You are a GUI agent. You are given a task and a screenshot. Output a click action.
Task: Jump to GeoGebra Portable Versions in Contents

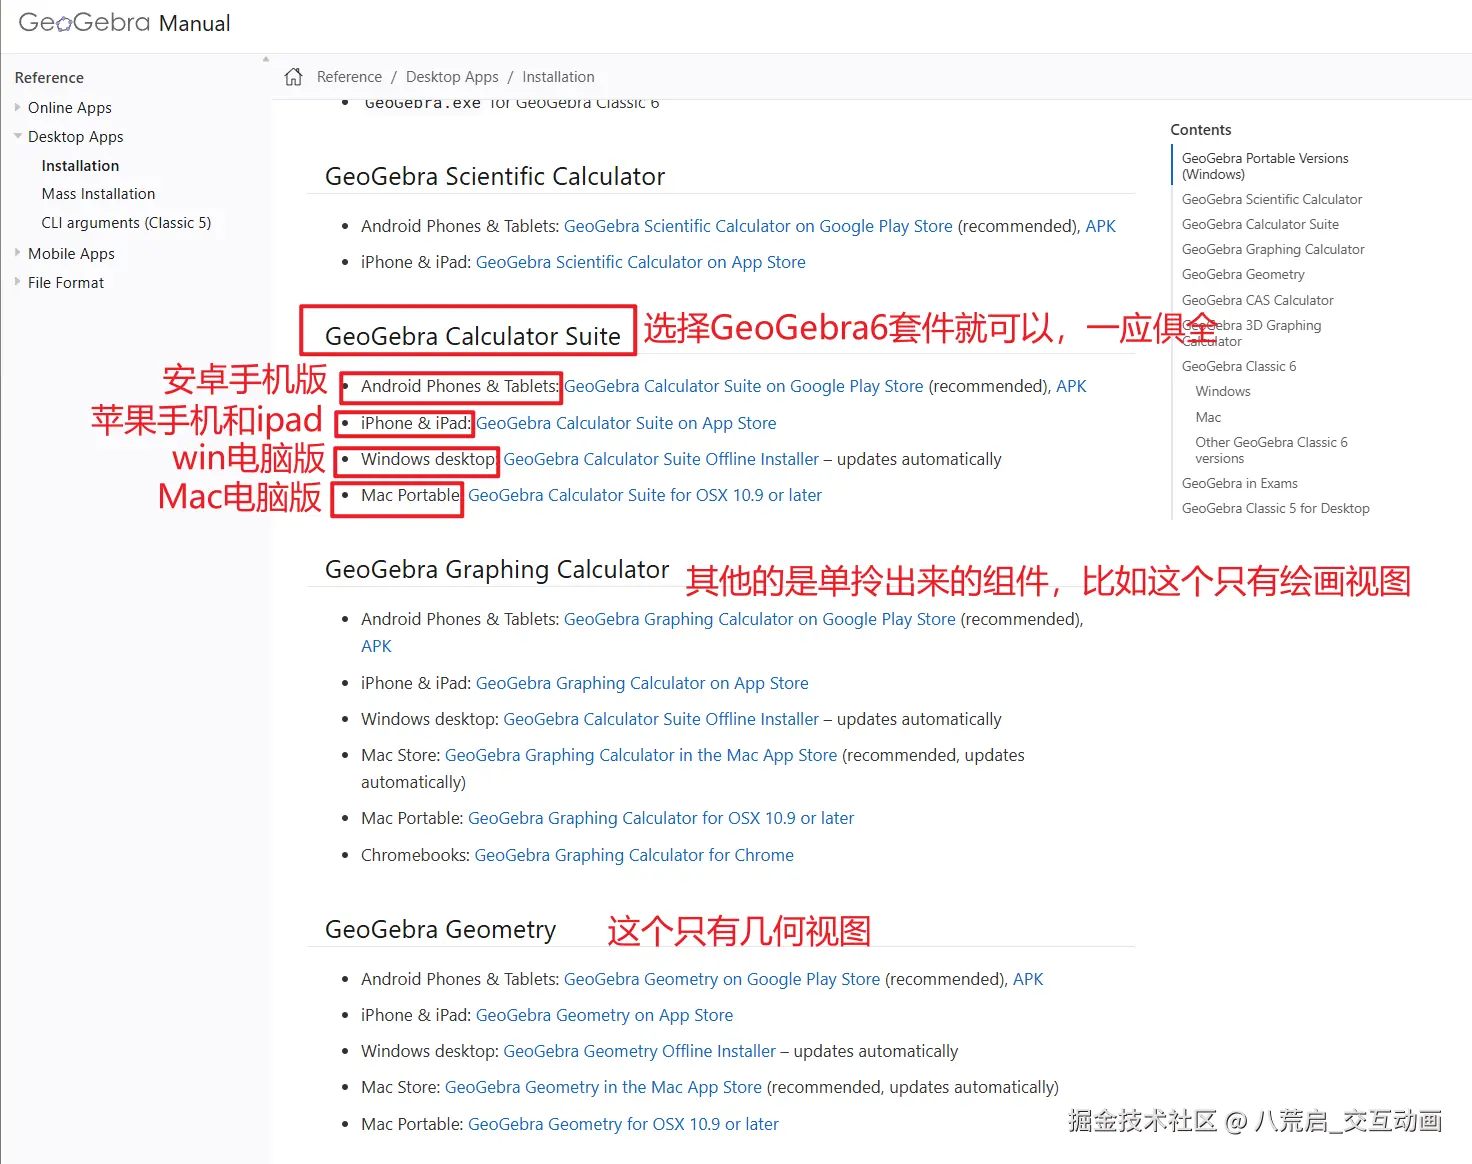point(1265,166)
